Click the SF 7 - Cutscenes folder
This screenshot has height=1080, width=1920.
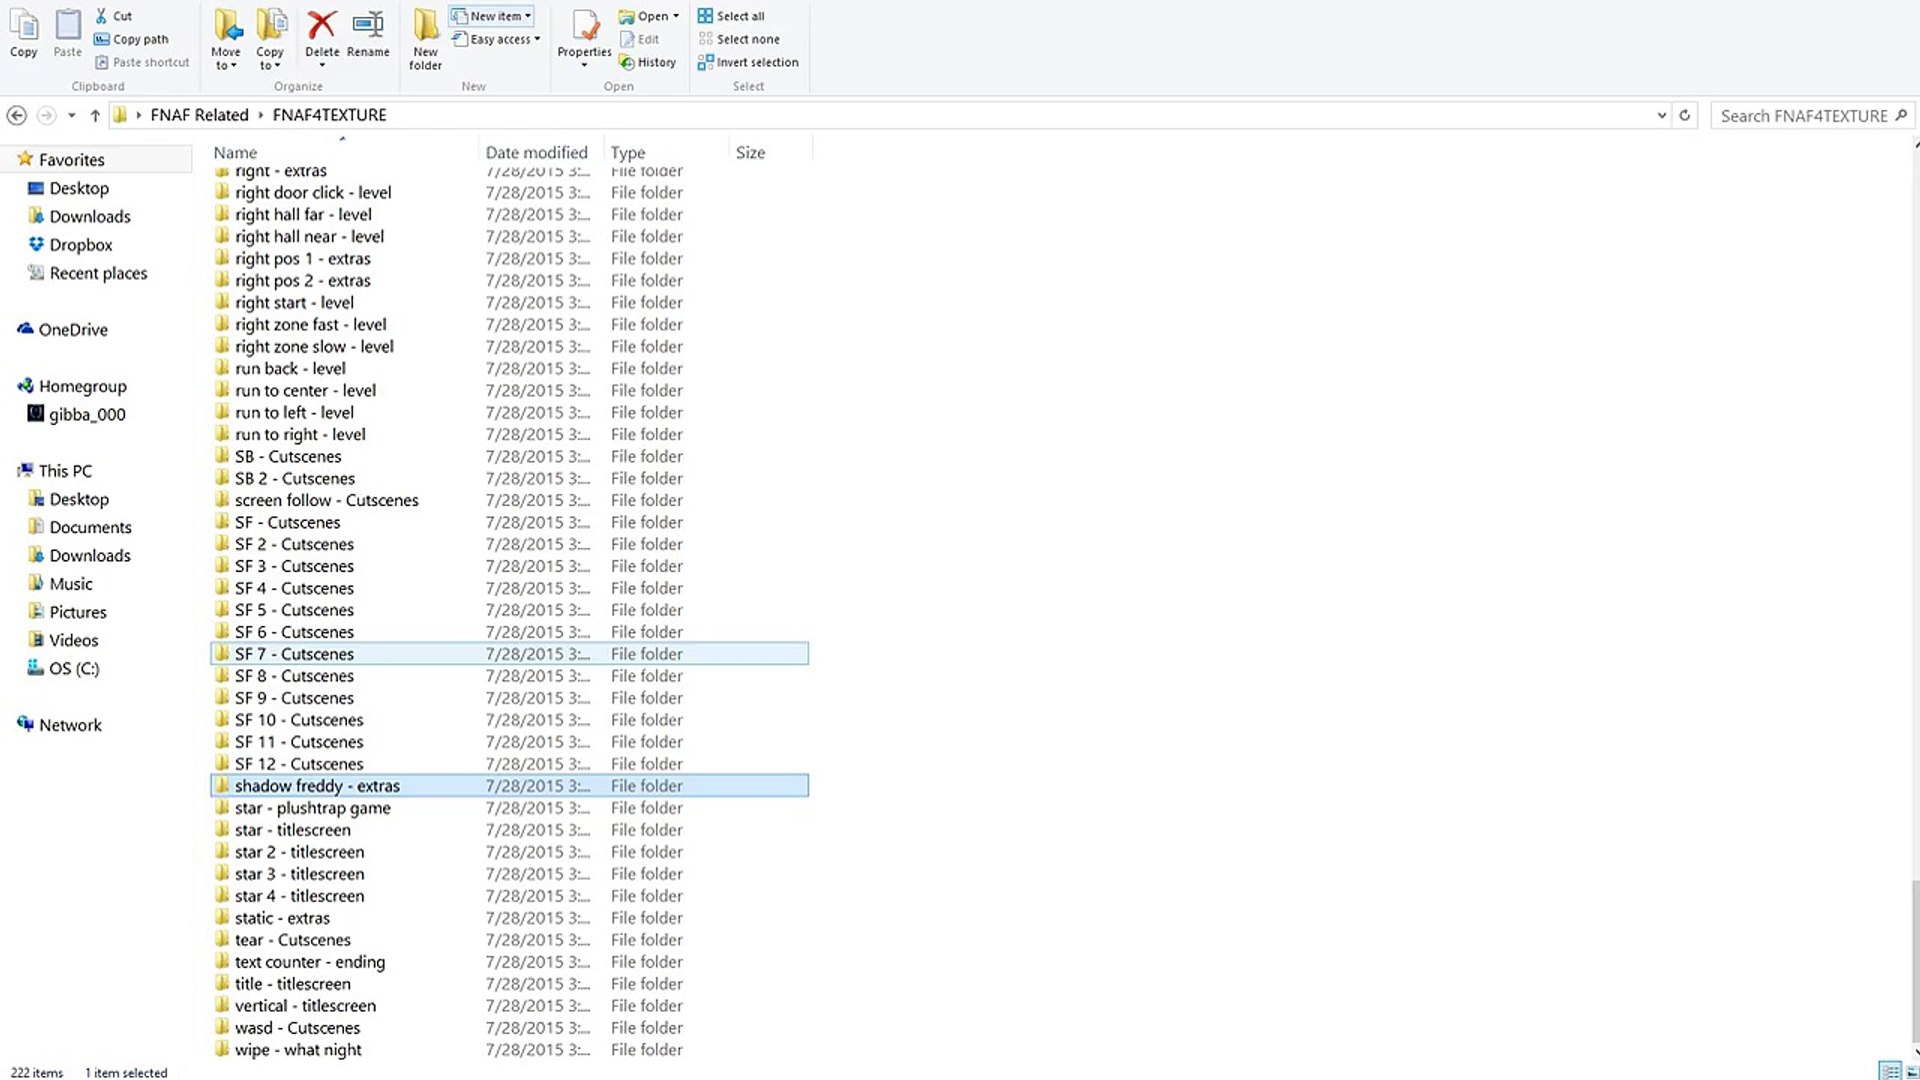click(x=294, y=653)
